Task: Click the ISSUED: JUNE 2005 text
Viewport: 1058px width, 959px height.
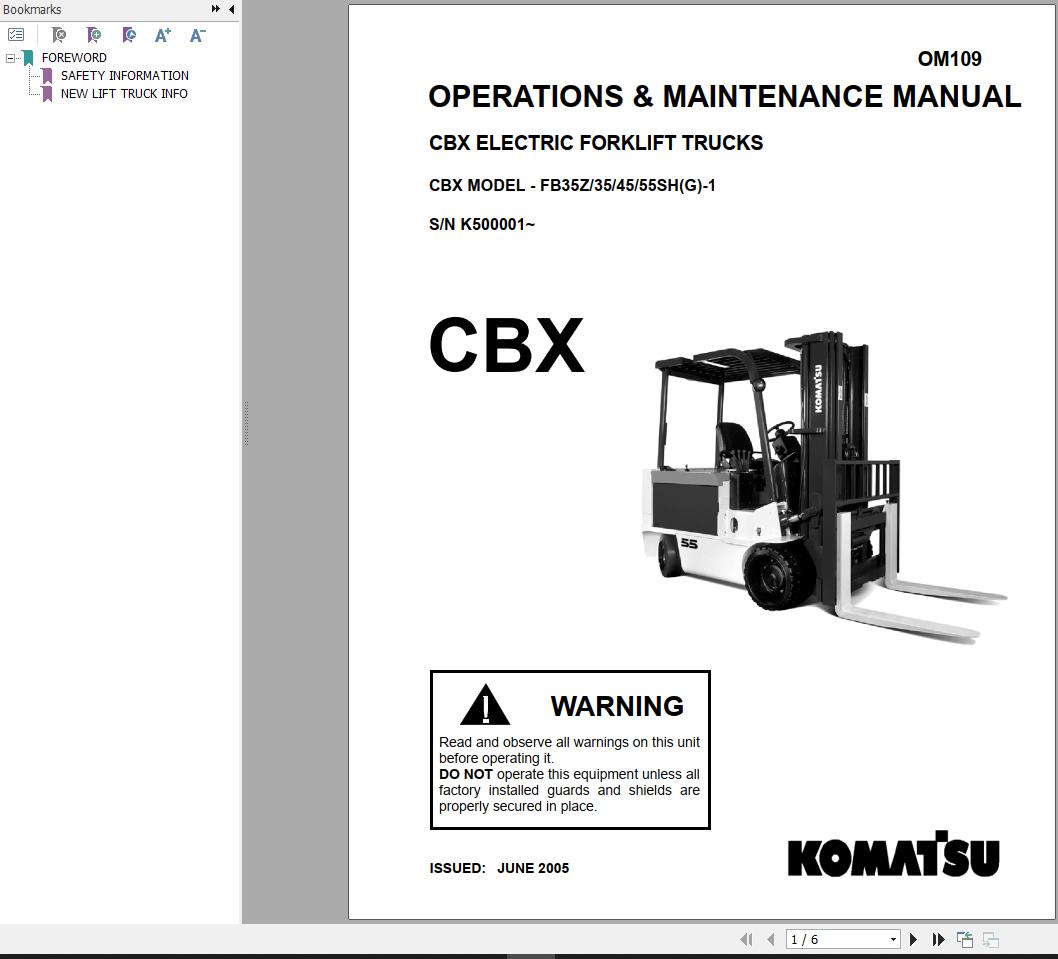Action: coord(499,868)
